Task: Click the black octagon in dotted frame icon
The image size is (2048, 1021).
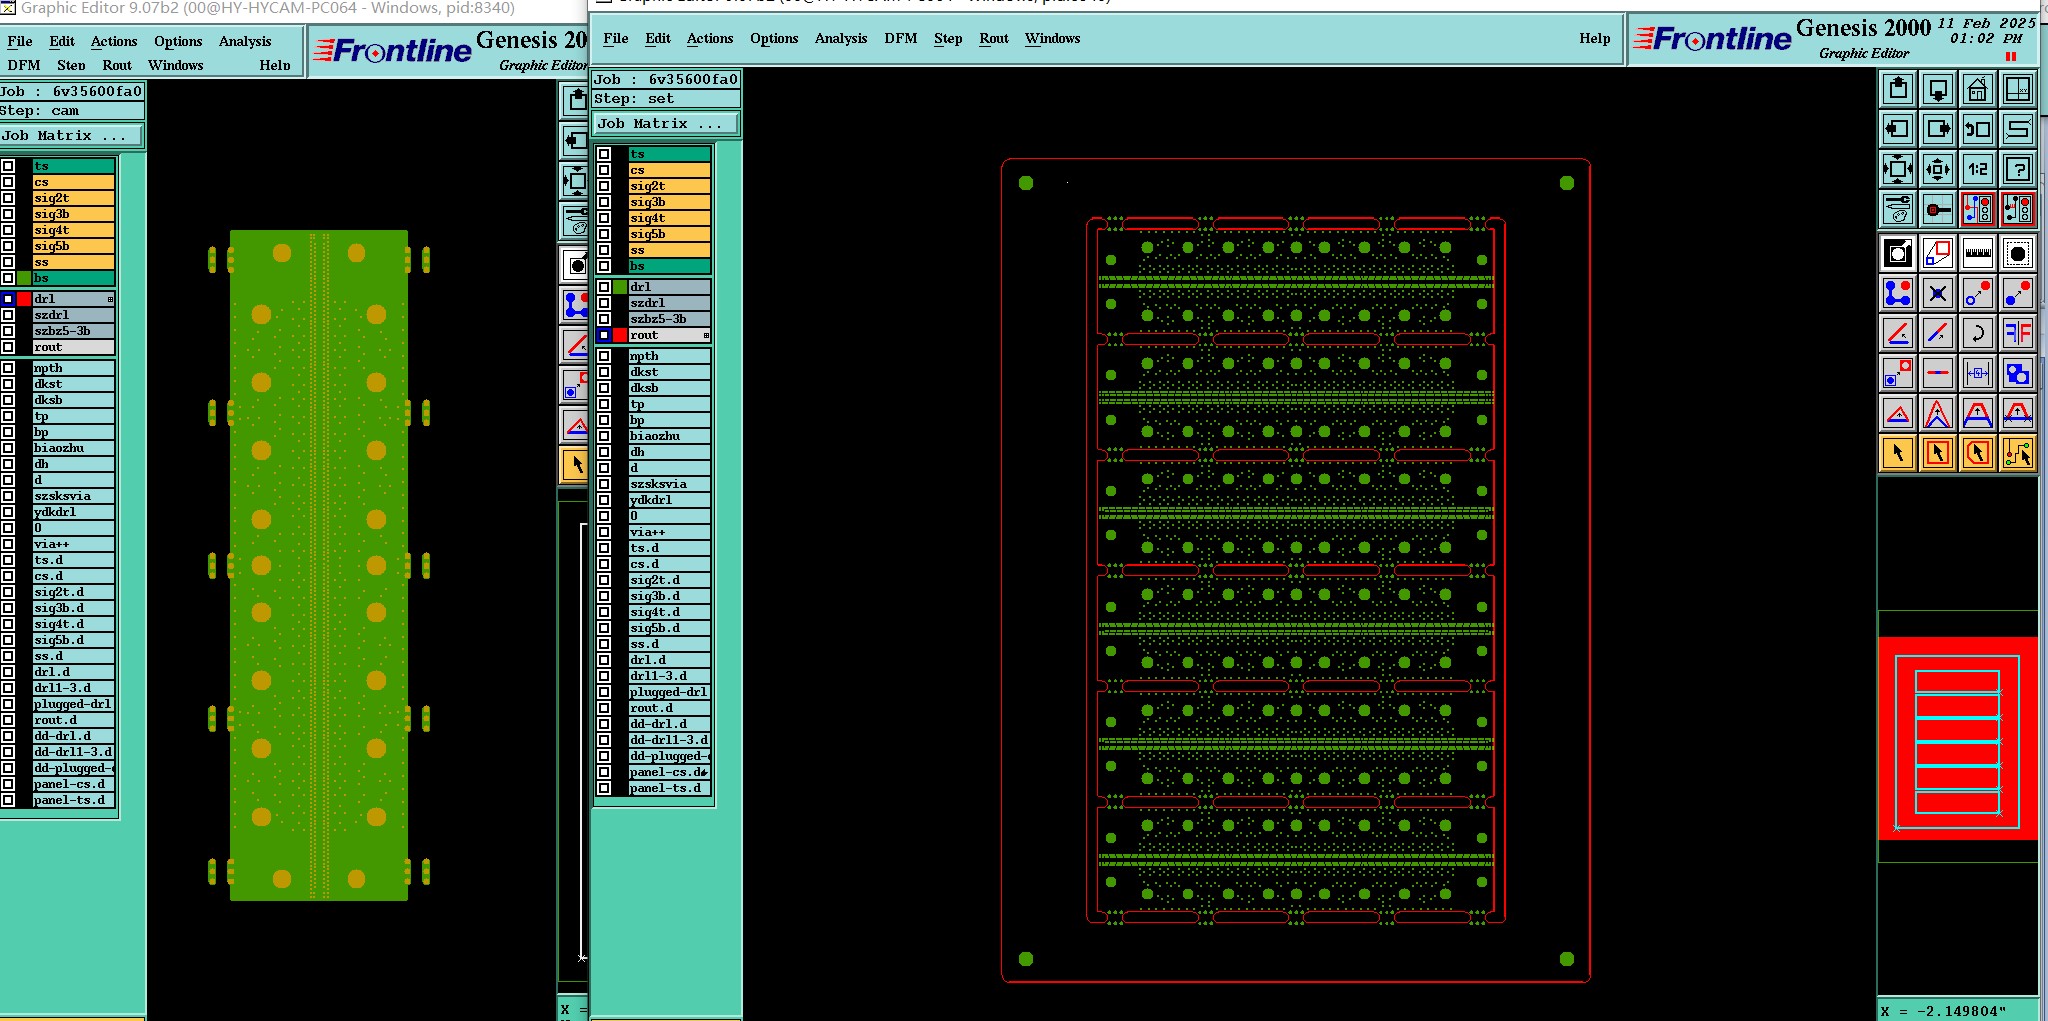Action: point(2018,254)
